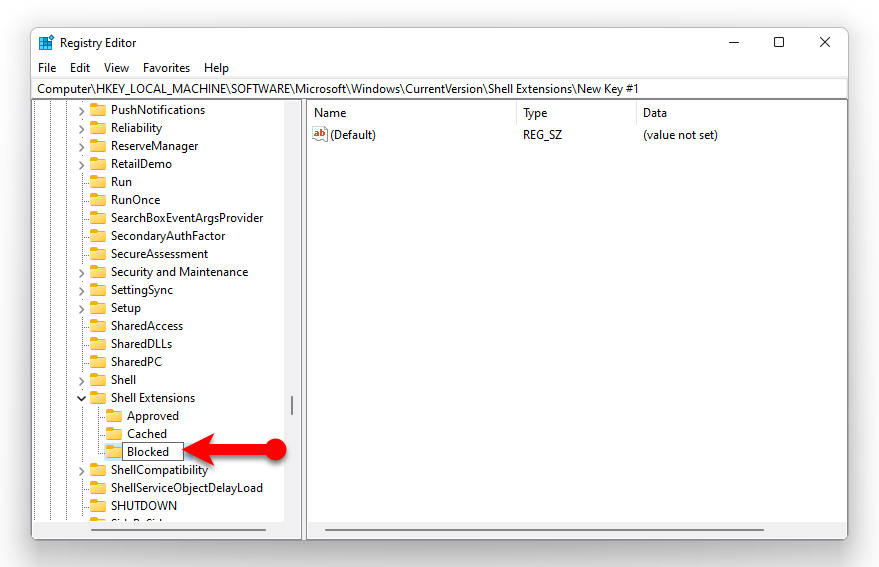Screen dimensions: 879x567
Task: Open the File menu
Action: point(47,68)
